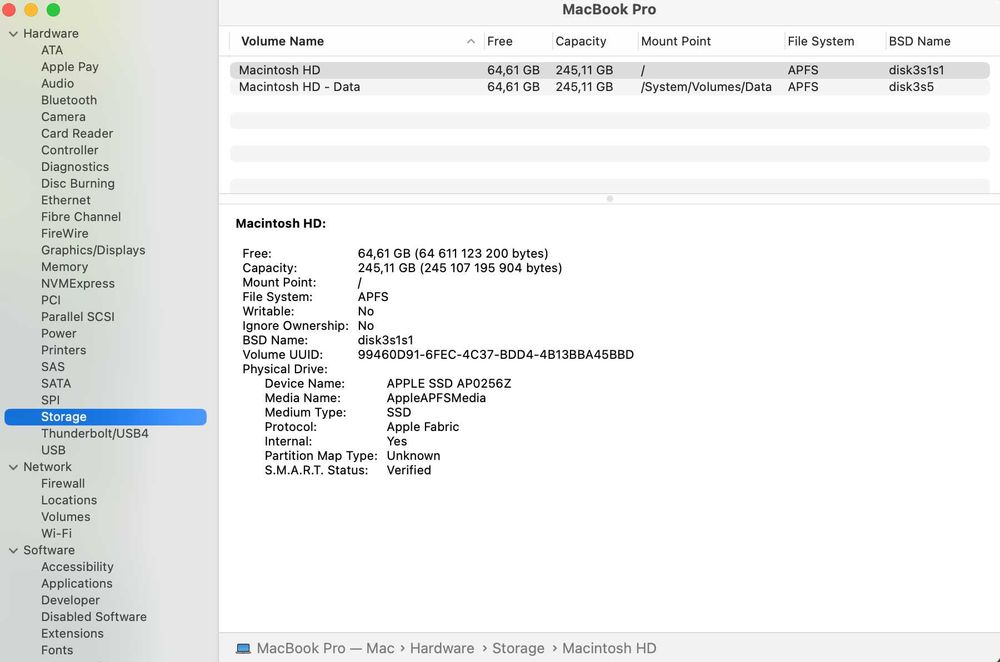Click the highlighted Storage sidebar item
Image resolution: width=1000 pixels, height=662 pixels.
click(x=105, y=416)
